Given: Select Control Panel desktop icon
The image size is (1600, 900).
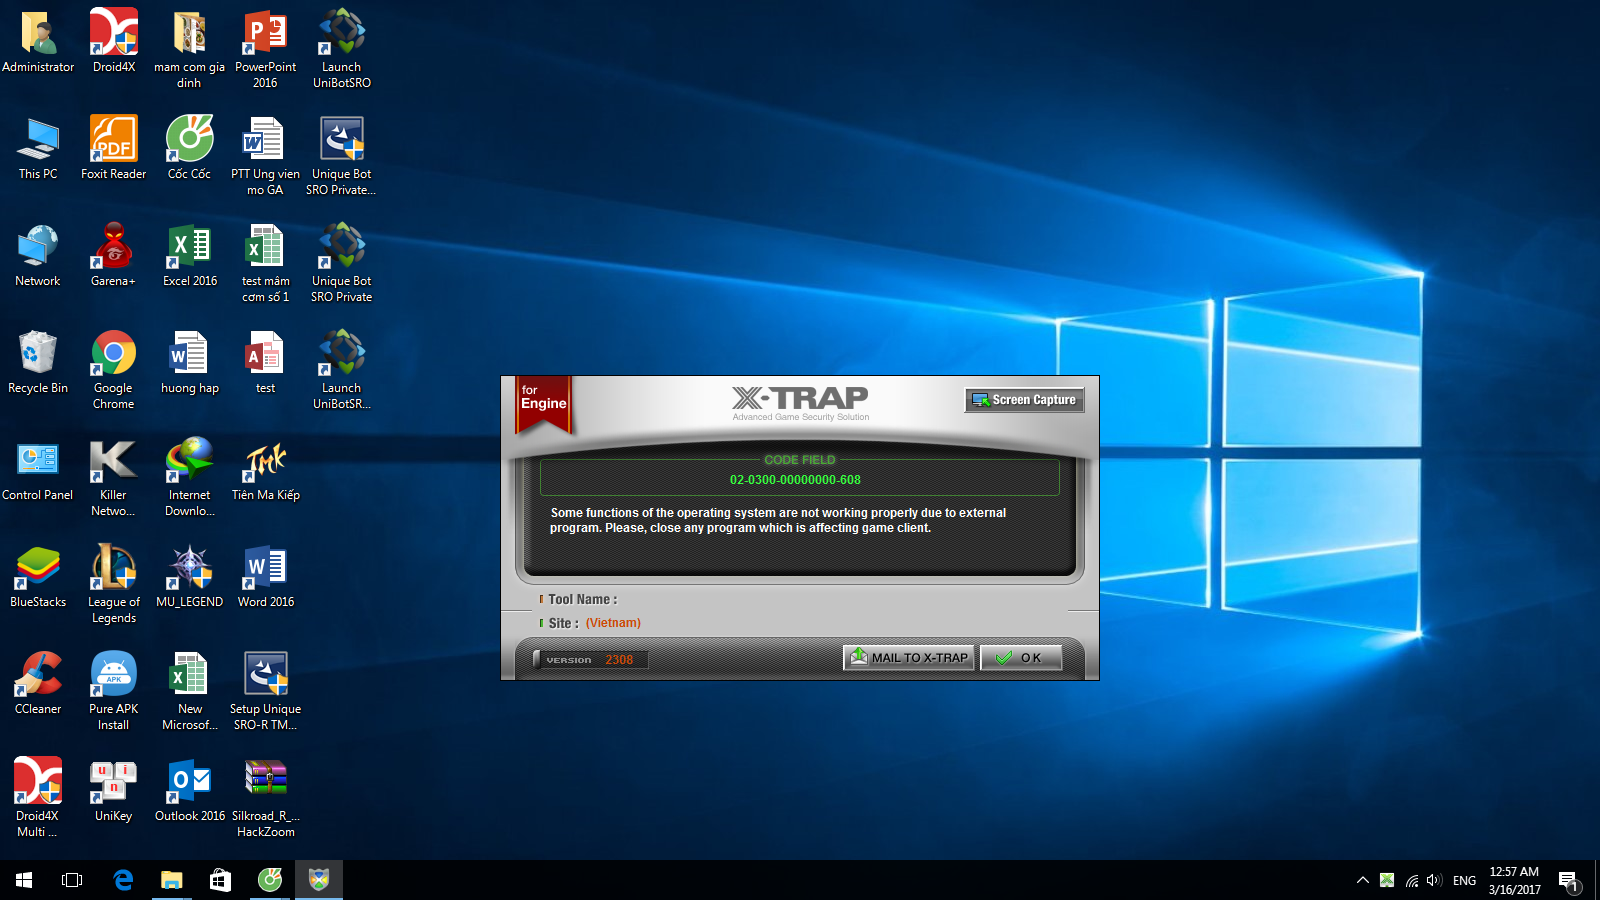Looking at the screenshot, I should tap(38, 470).
